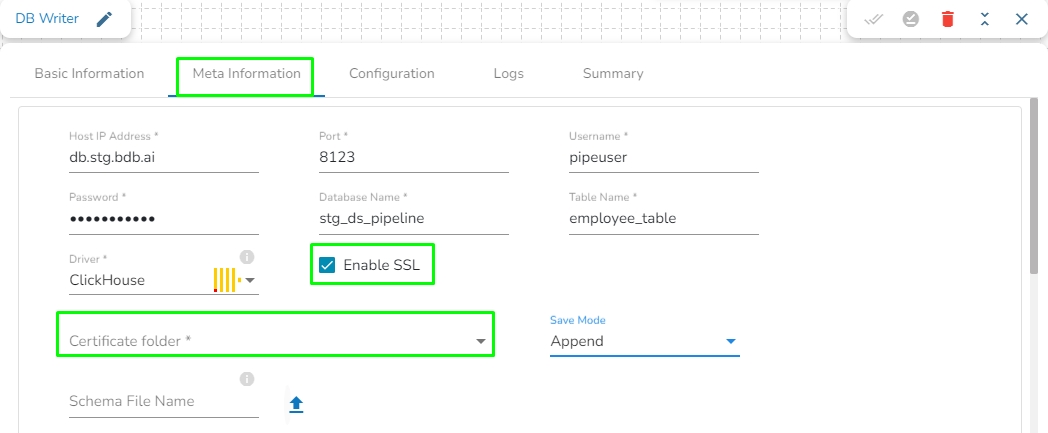Close the DB Writer panel with X
This screenshot has width=1048, height=433.
(x=1022, y=19)
